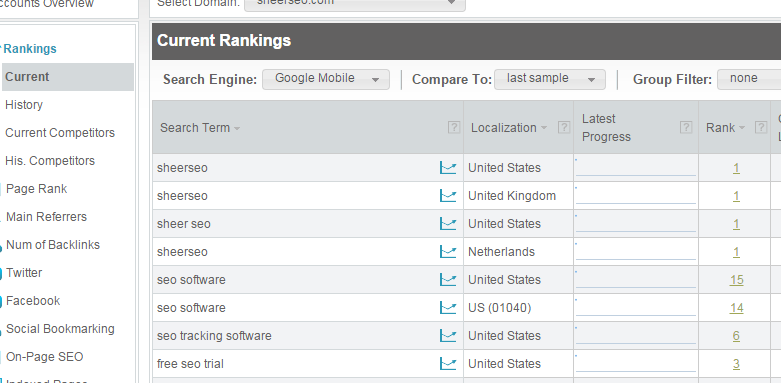Open Twitter in sidebar

click(24, 272)
